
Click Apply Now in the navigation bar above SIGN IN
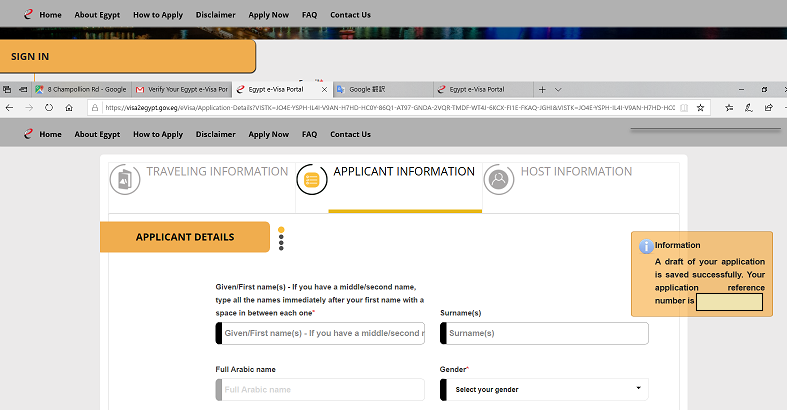click(269, 15)
